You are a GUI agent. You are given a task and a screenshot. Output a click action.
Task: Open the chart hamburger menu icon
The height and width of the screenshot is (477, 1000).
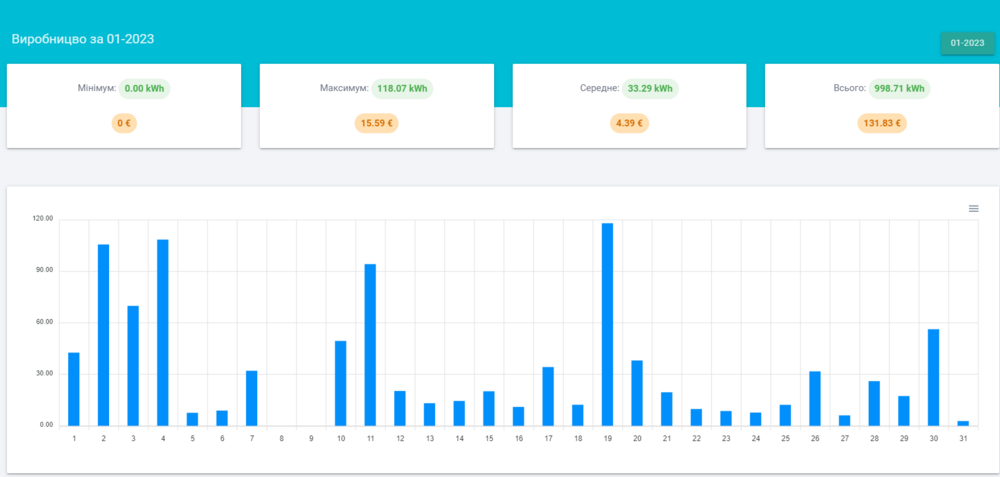pyautogui.click(x=973, y=209)
